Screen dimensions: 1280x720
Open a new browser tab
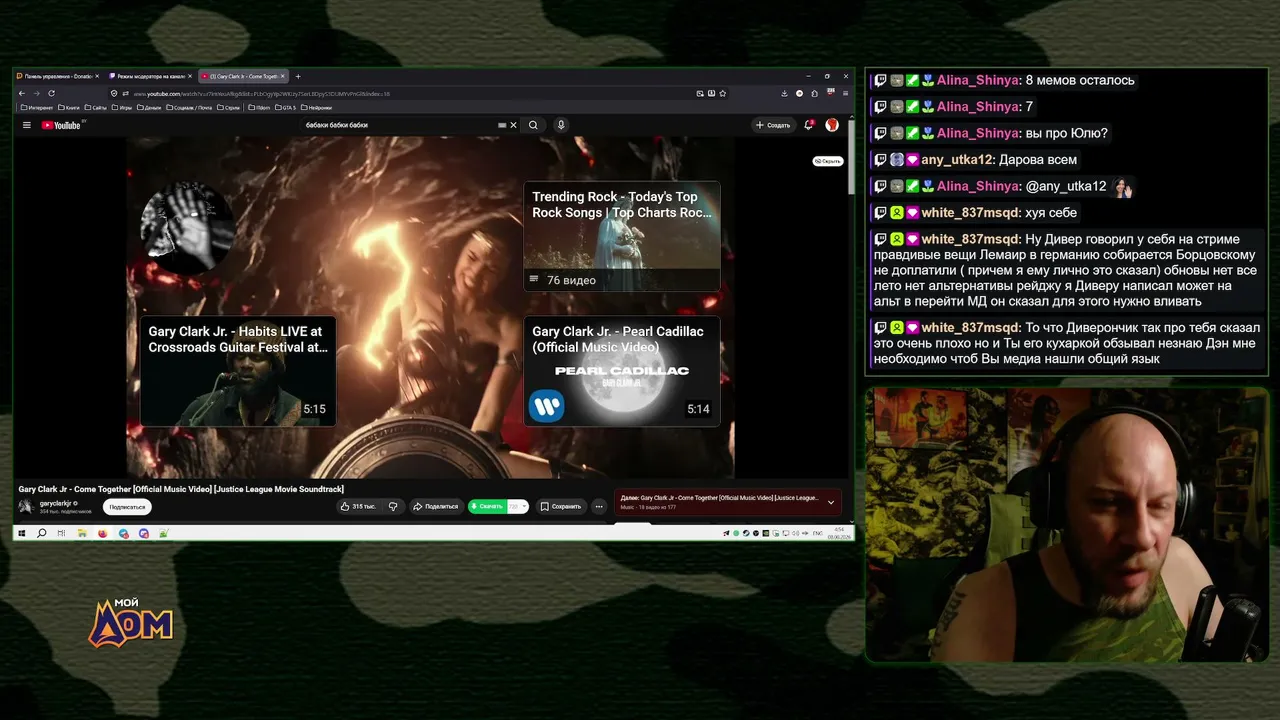(x=297, y=76)
